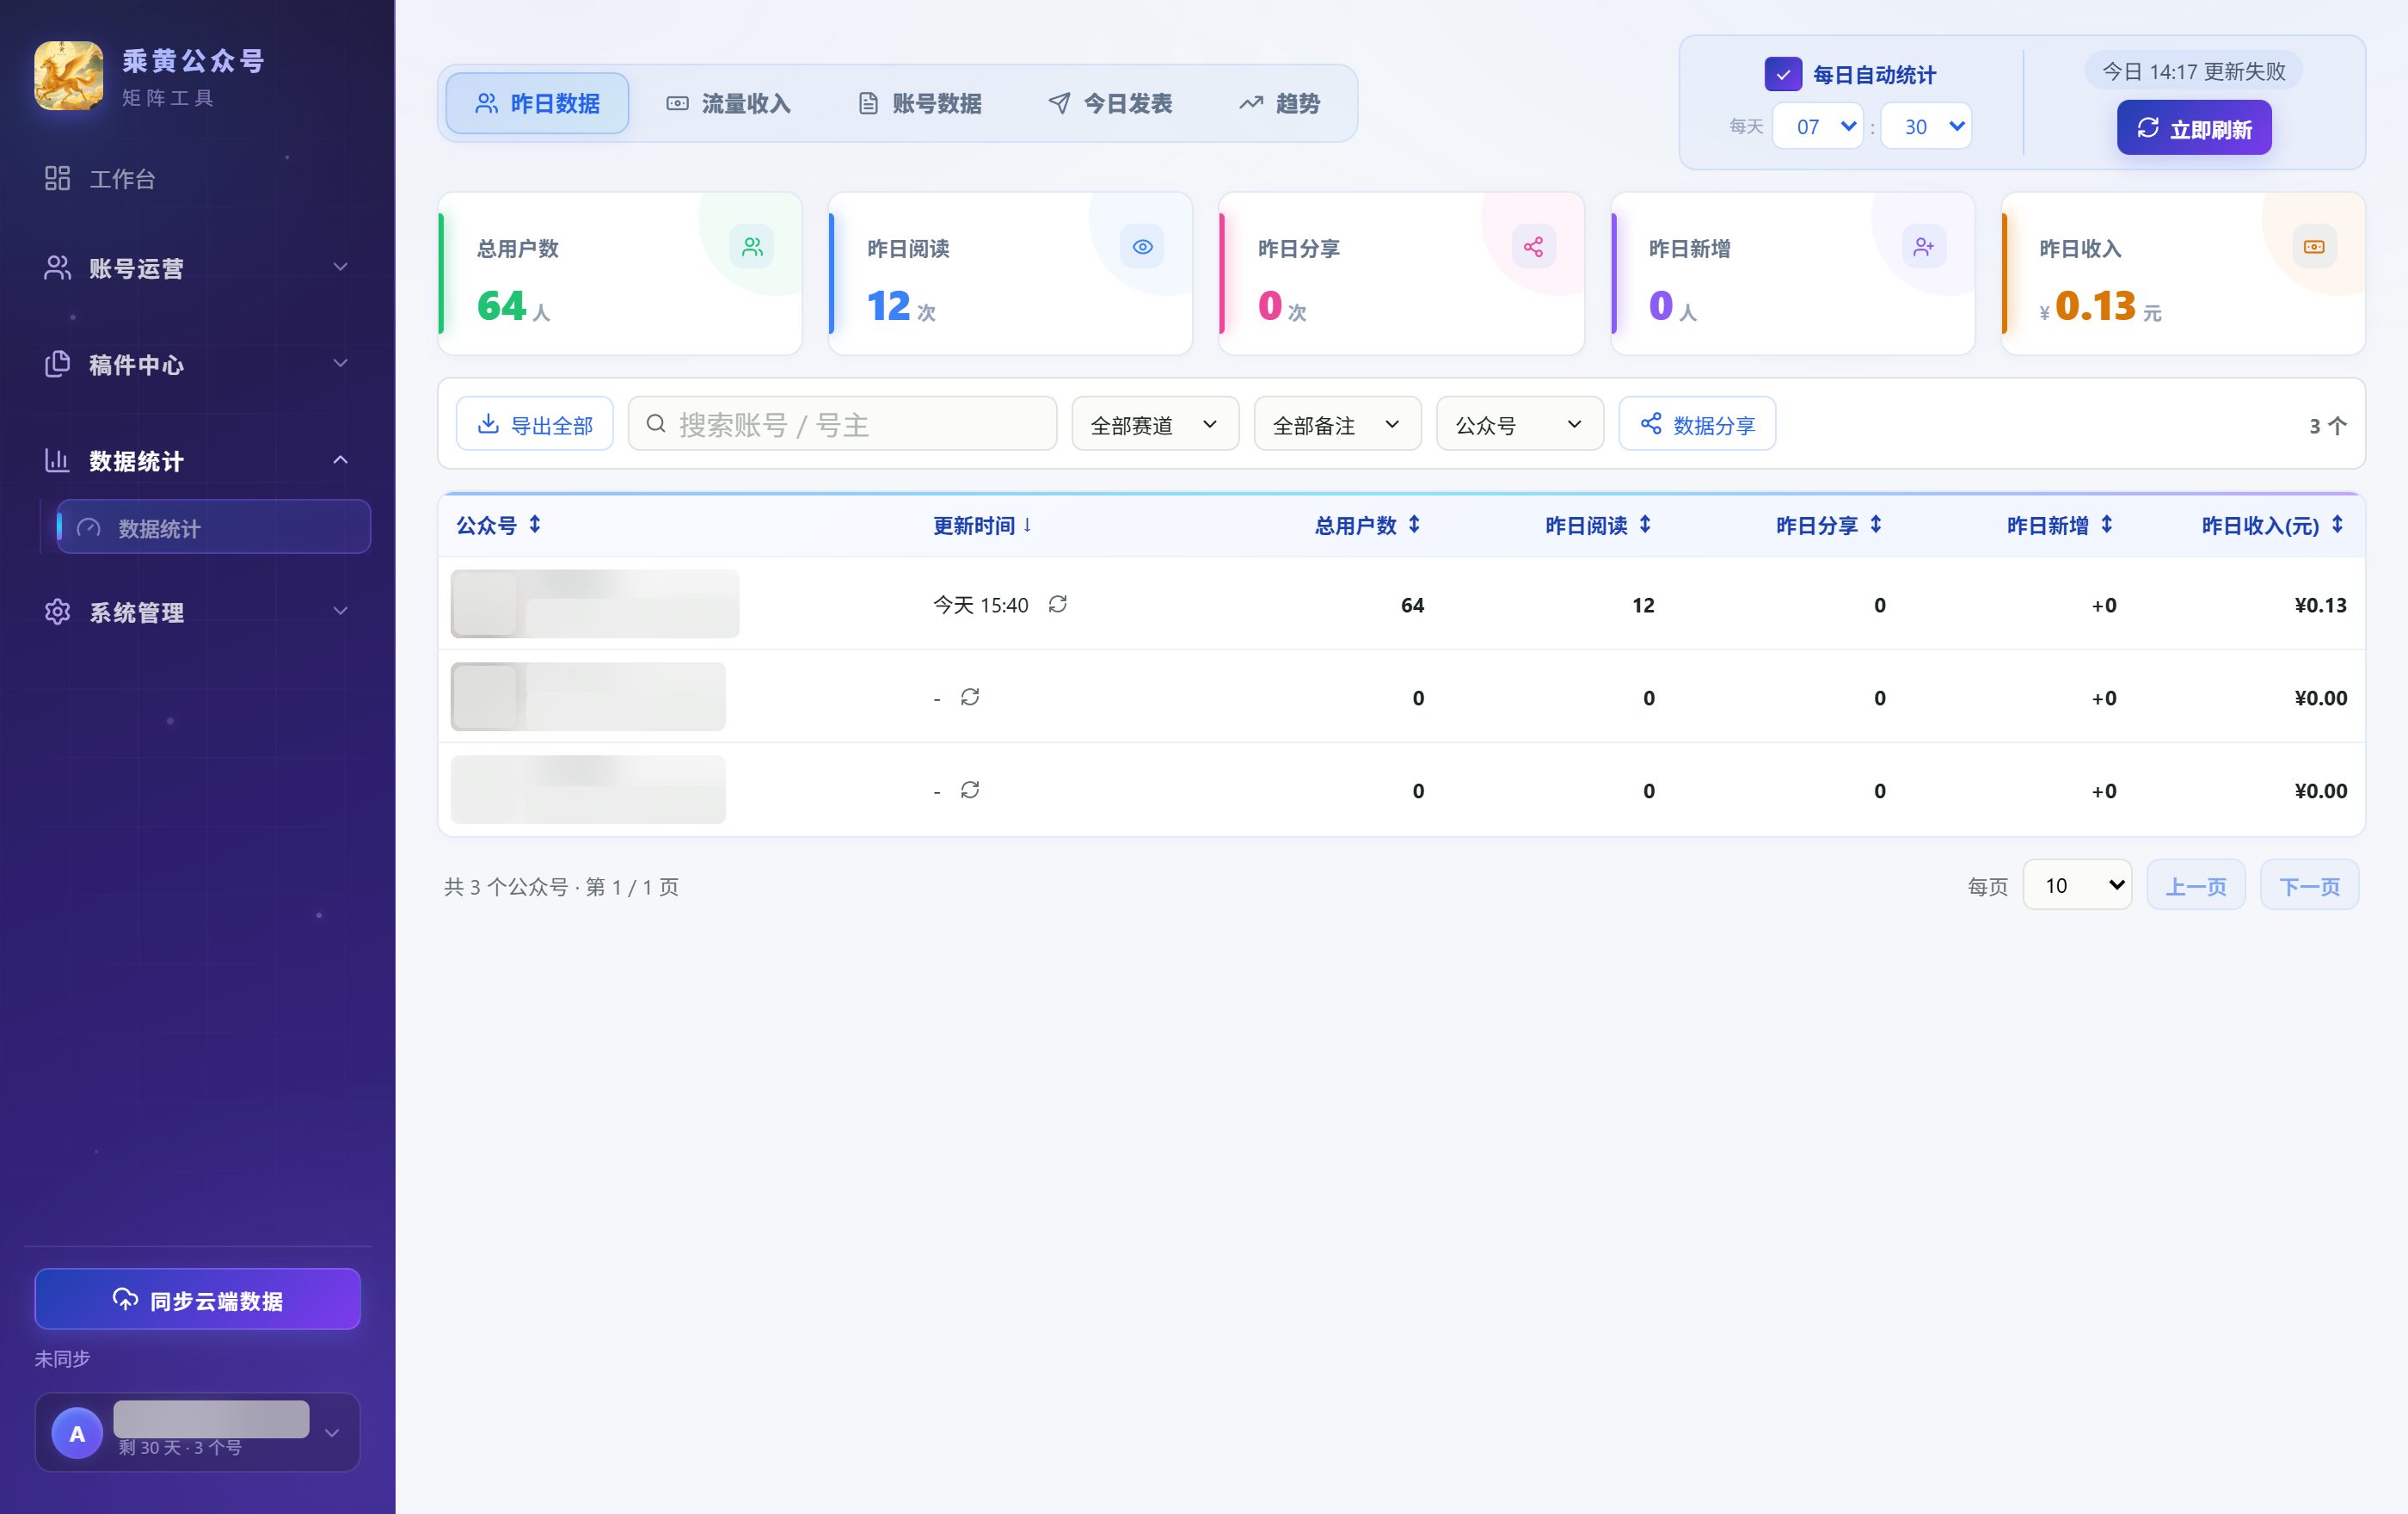This screenshot has width=2408, height=1514.
Task: Click the add-user icon on 昨日新增 card
Action: (x=1923, y=246)
